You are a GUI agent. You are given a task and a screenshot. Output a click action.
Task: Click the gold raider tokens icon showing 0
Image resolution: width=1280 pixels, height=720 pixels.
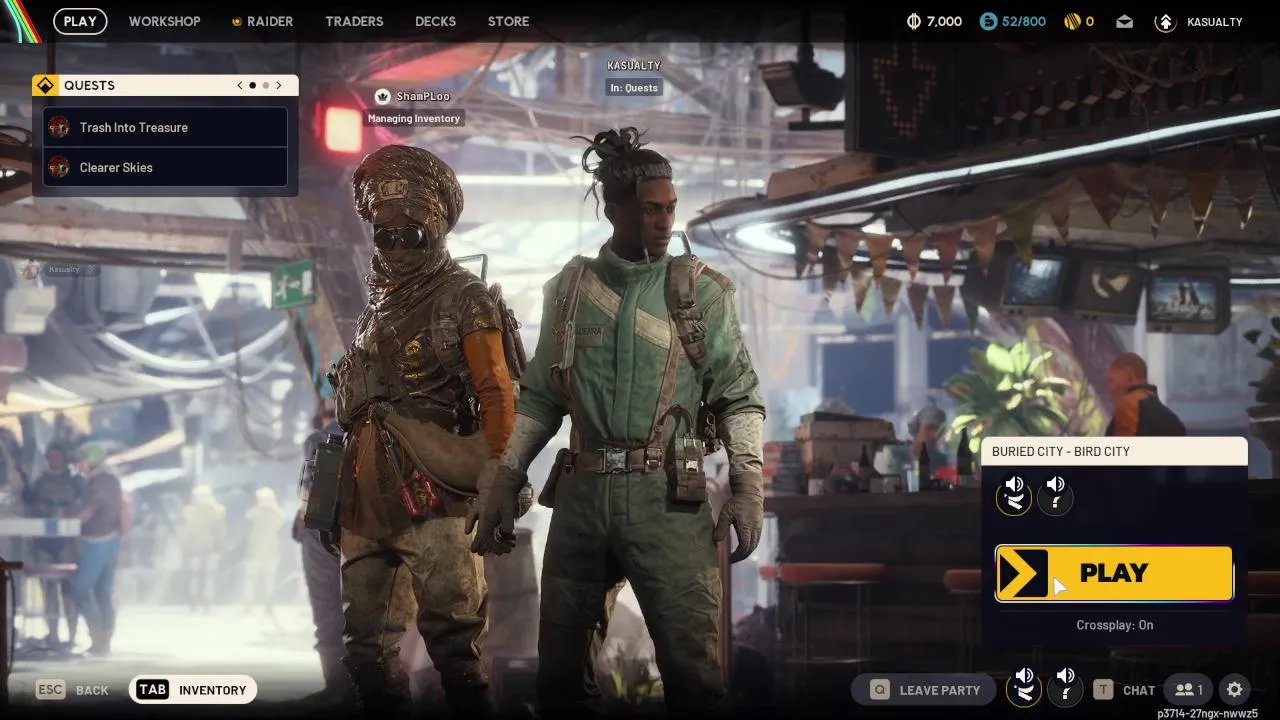[1071, 21]
